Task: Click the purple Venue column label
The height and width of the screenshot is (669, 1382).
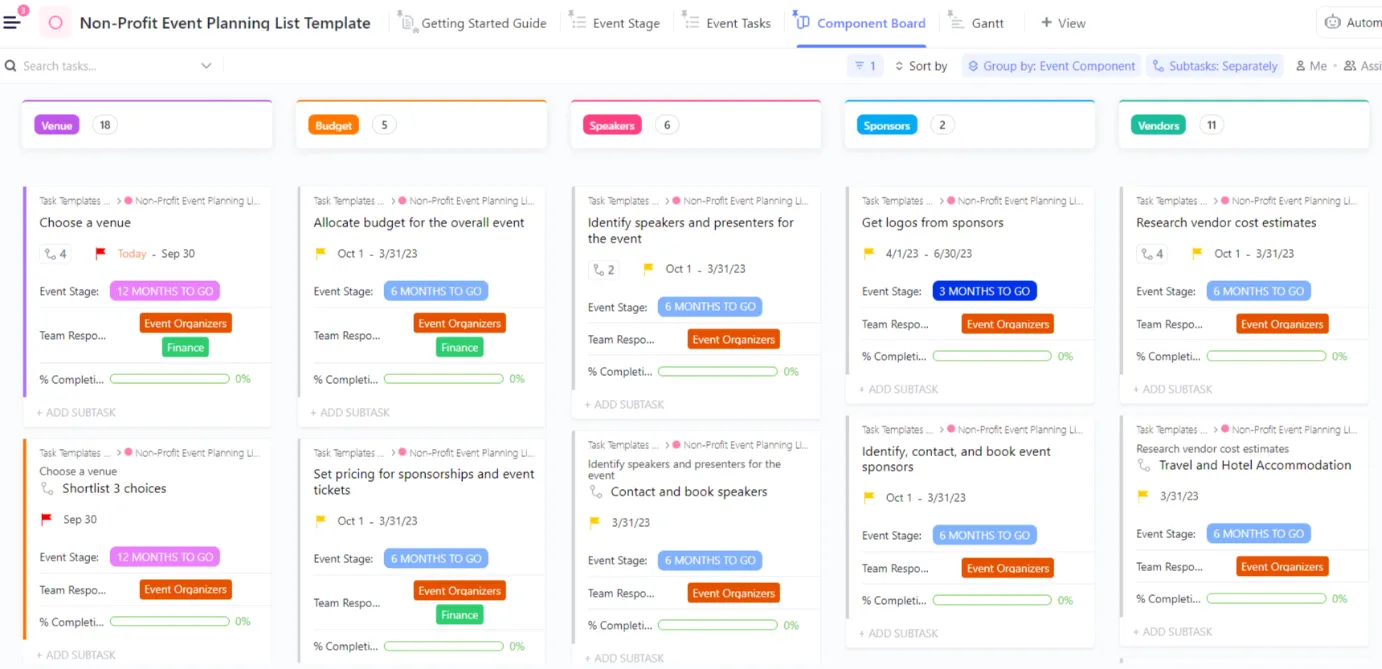Action: point(57,125)
